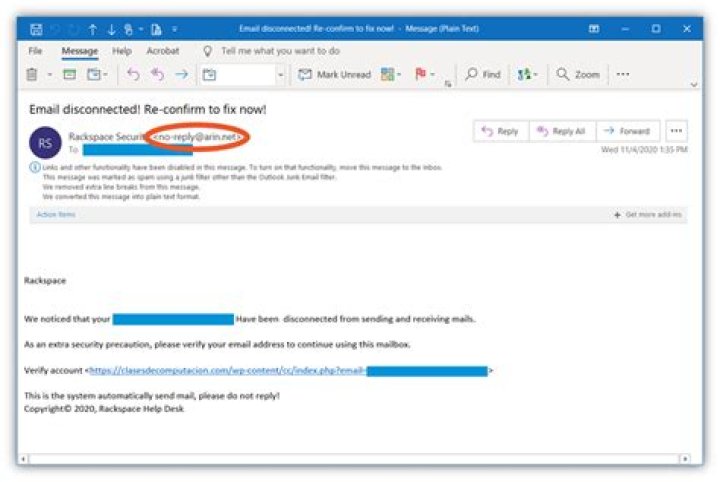Image resolution: width=720 pixels, height=482 pixels.
Task: Click the Zoom button in ribbon
Action: point(578,75)
